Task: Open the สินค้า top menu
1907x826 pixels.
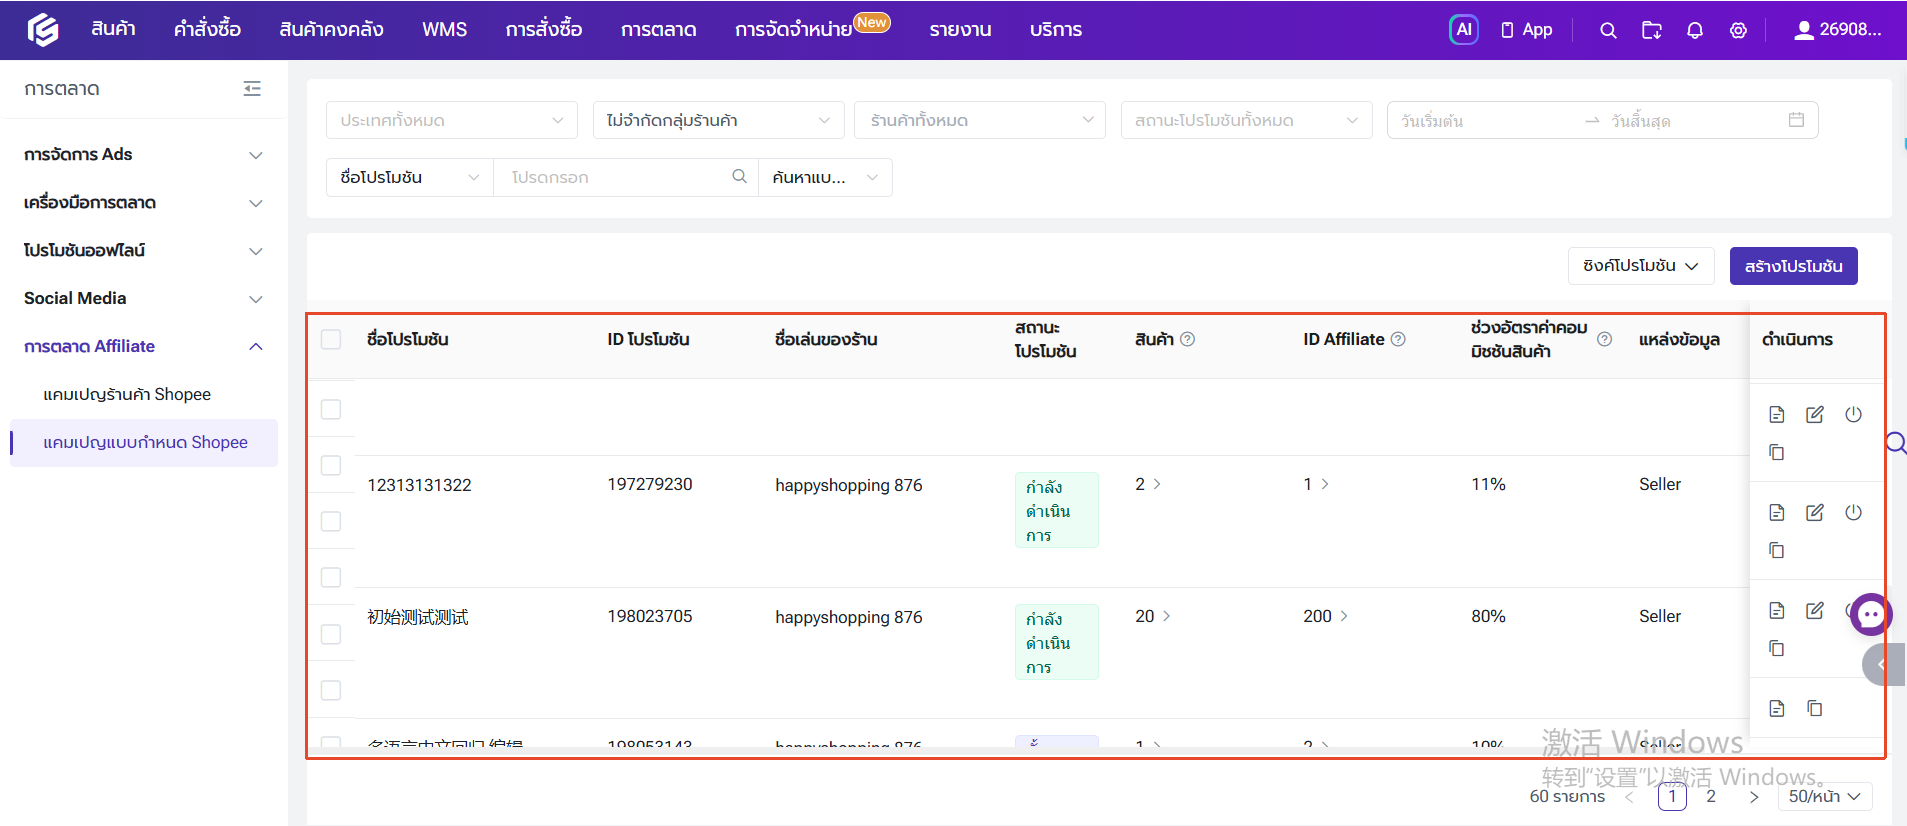Action: 113,30
